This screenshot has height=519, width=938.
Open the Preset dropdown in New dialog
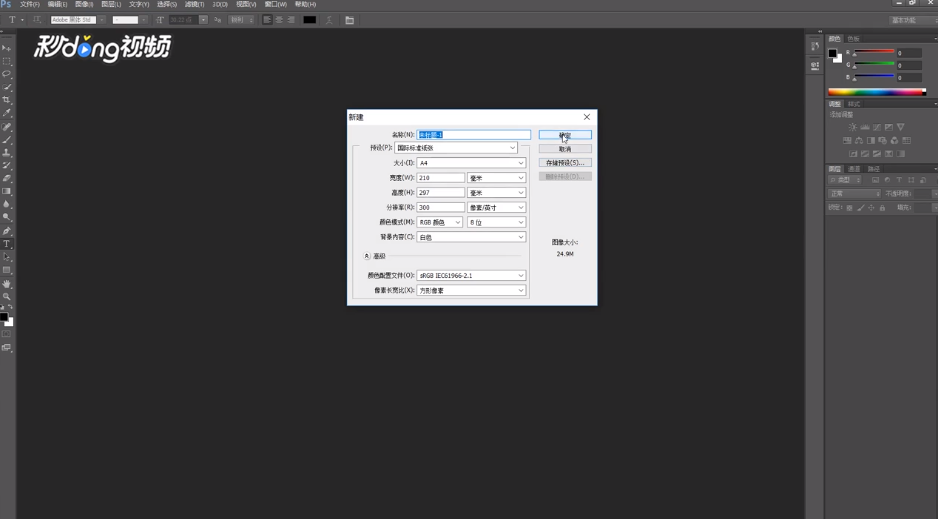pyautogui.click(x=456, y=148)
